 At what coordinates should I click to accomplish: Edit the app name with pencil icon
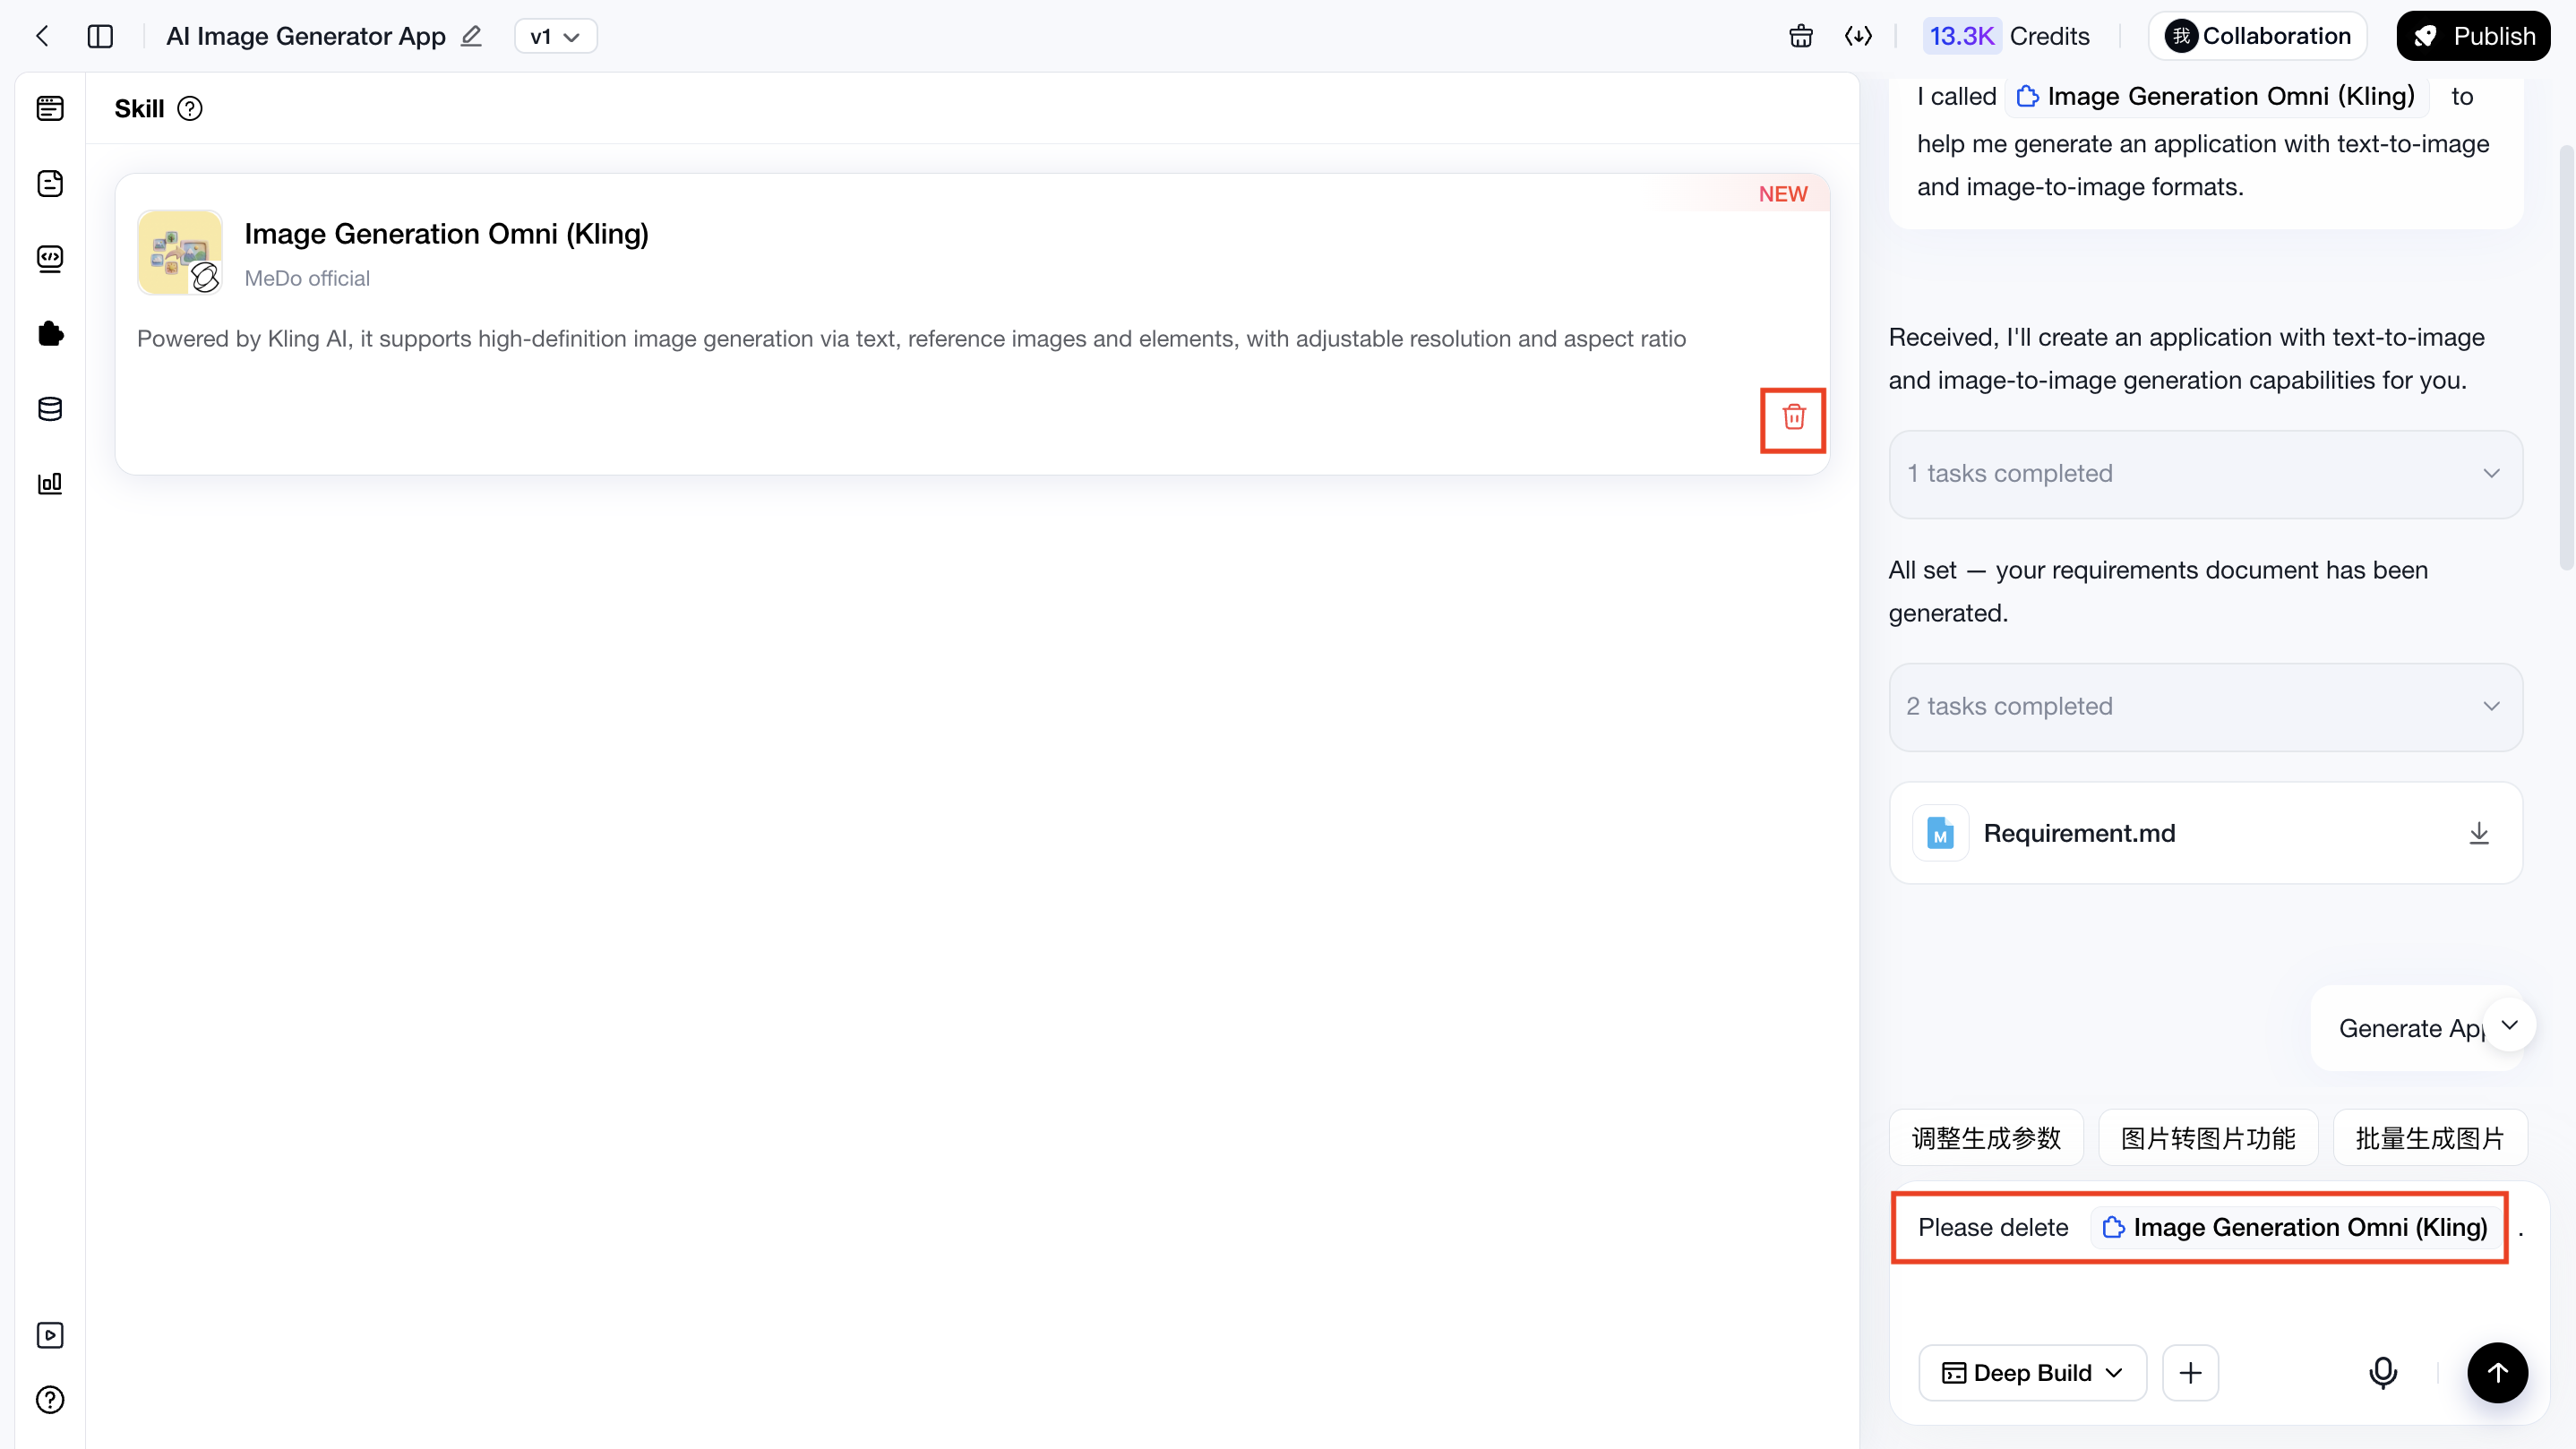click(471, 36)
